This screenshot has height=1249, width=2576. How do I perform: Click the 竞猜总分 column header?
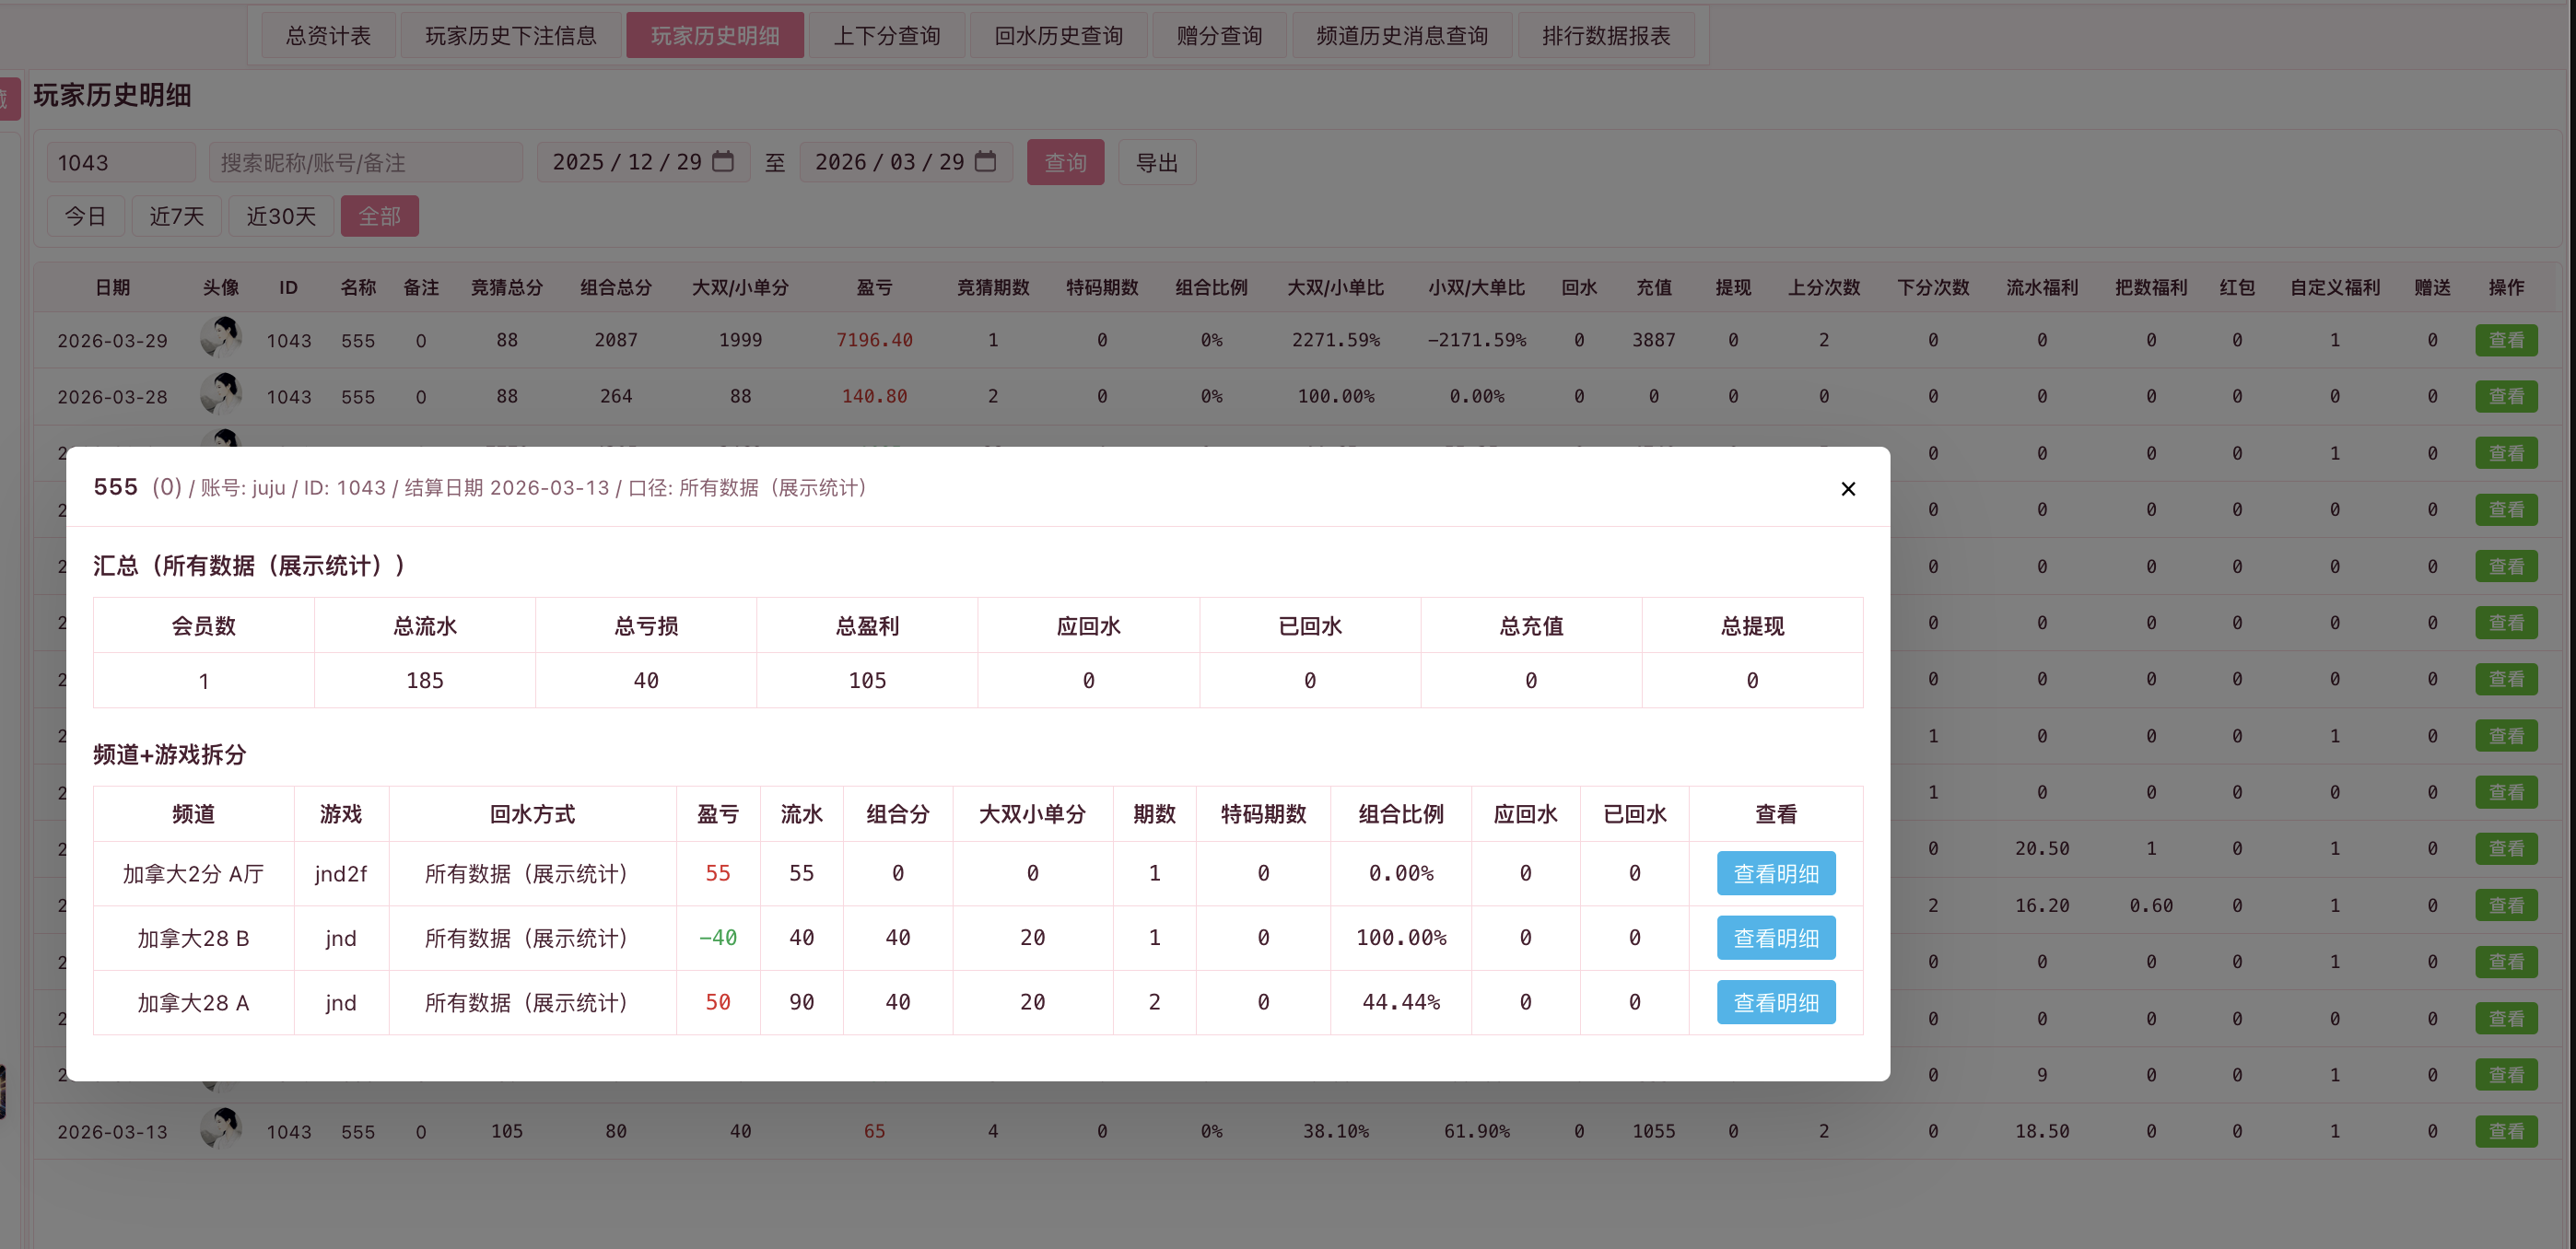coord(507,287)
